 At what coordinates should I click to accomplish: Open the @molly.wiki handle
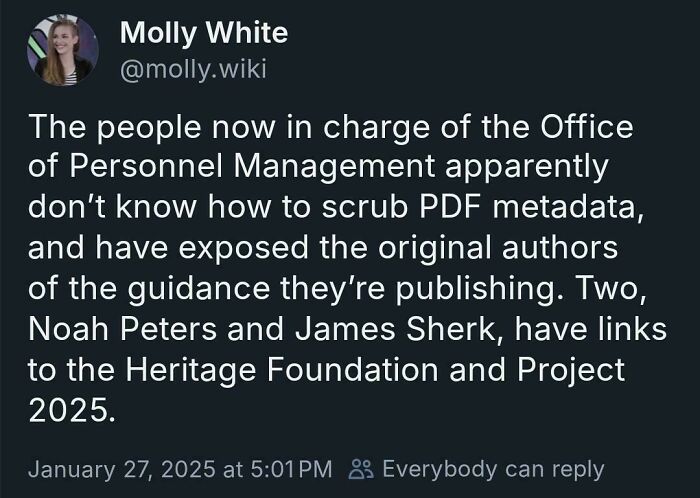(x=193, y=69)
